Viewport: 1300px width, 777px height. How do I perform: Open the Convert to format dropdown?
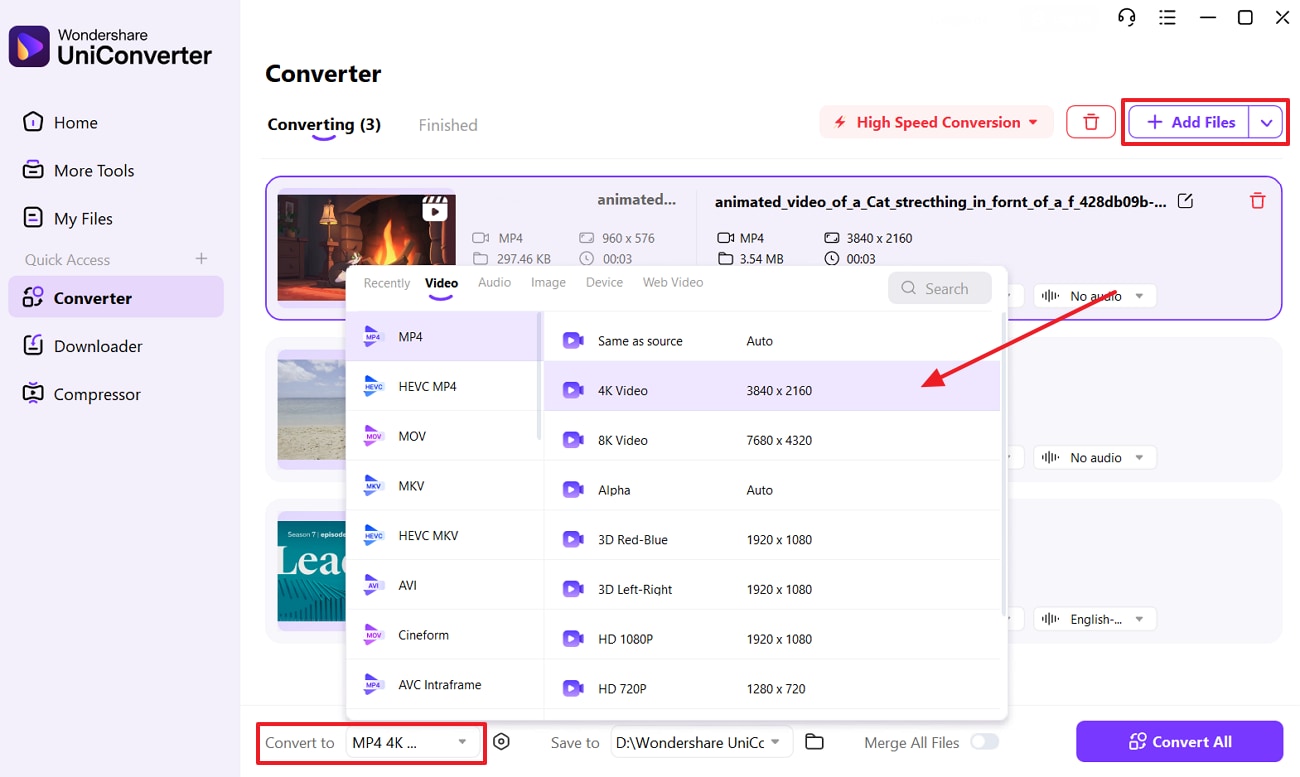click(x=412, y=742)
